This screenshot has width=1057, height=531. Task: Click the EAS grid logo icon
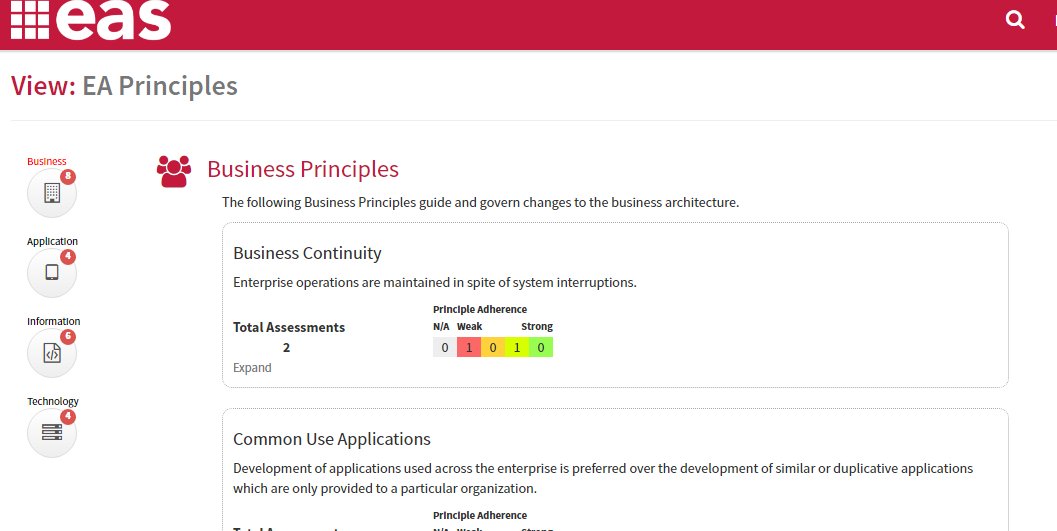point(30,20)
